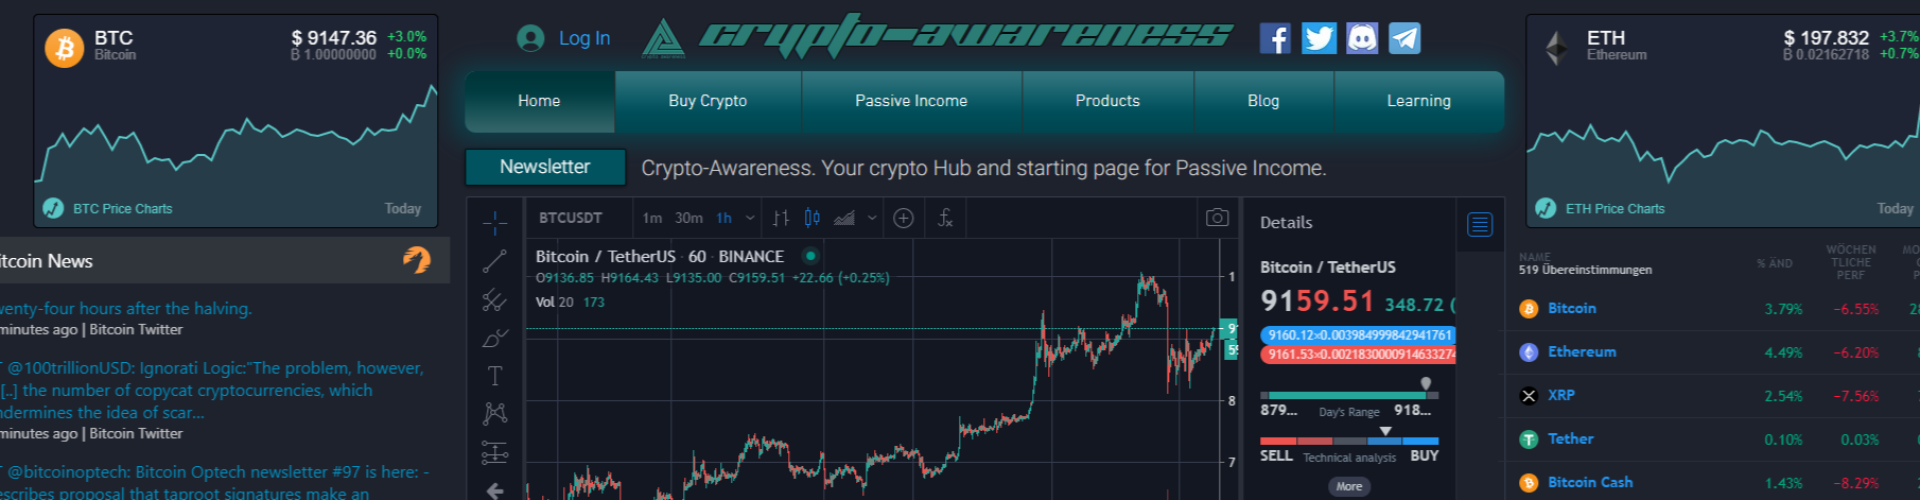Click the More button under technical analysis
Viewport: 1920px width, 500px height.
[1349, 487]
